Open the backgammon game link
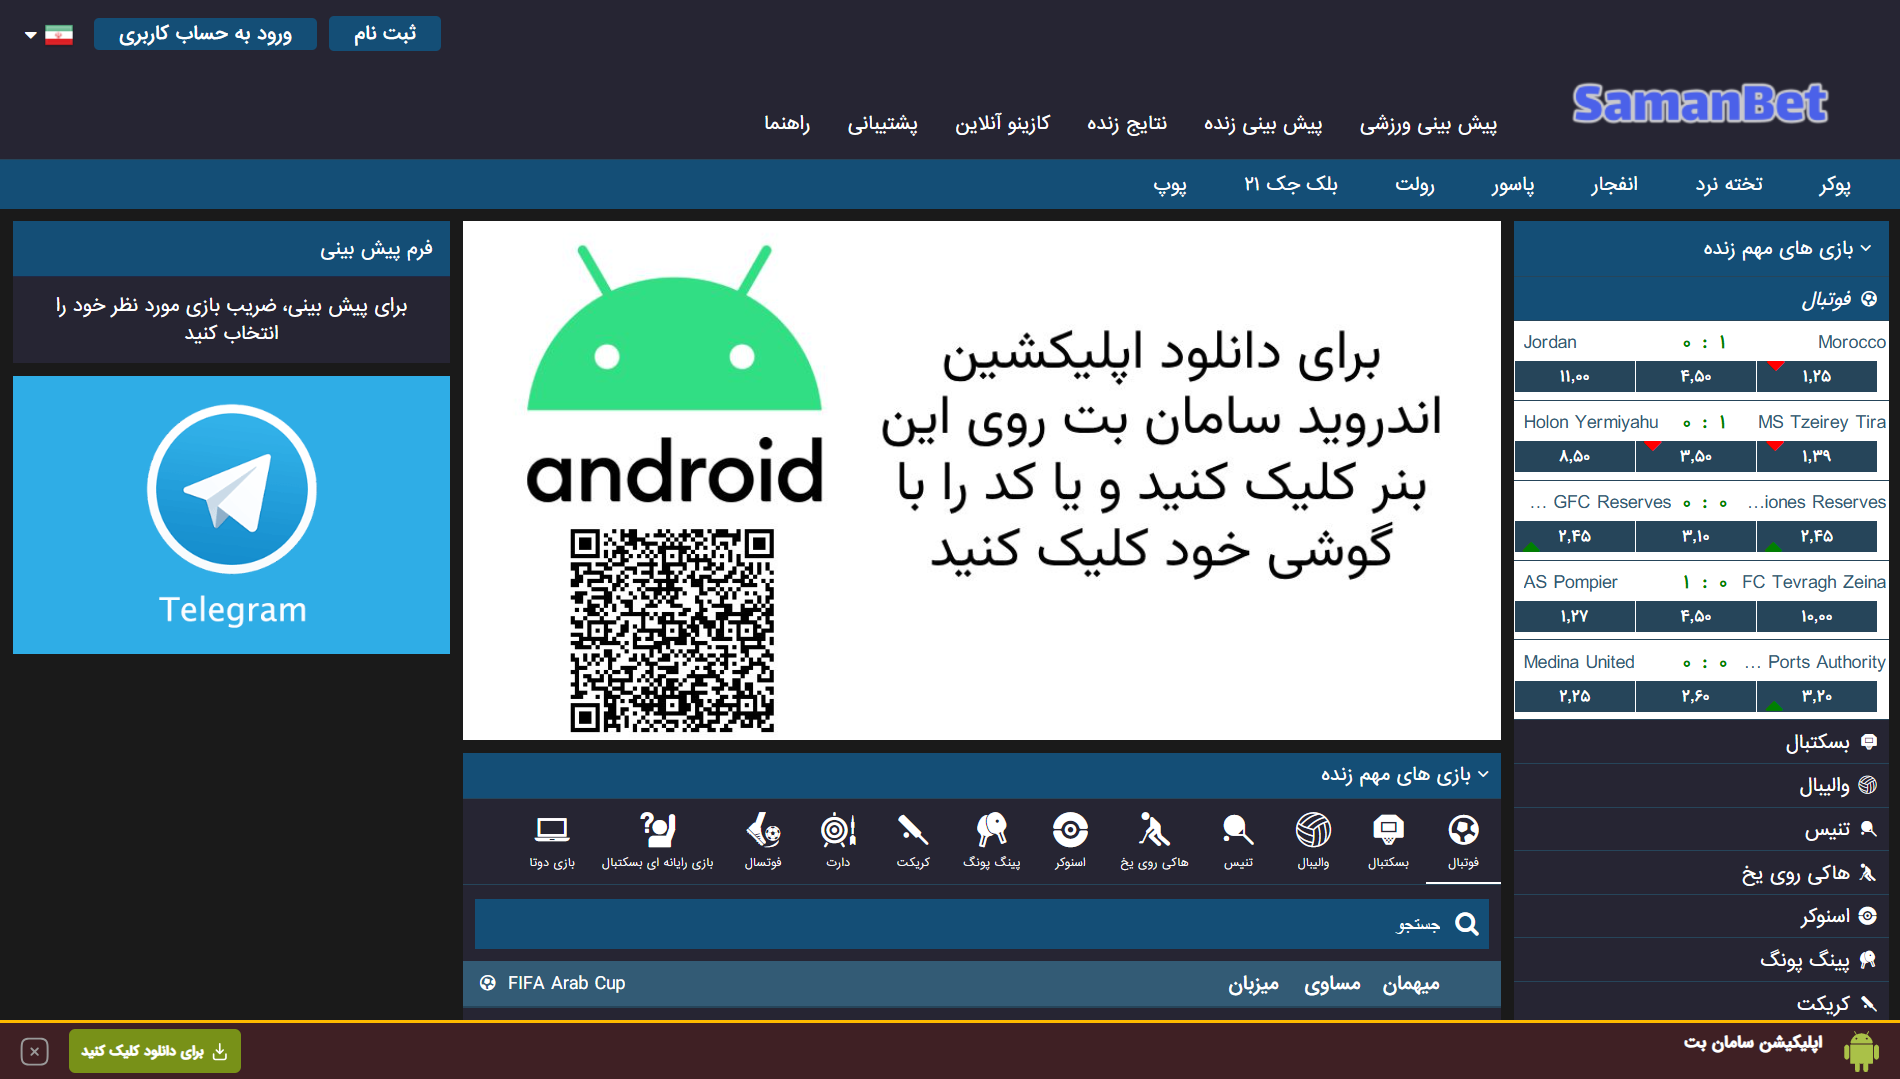The height and width of the screenshot is (1079, 1900). [1729, 185]
